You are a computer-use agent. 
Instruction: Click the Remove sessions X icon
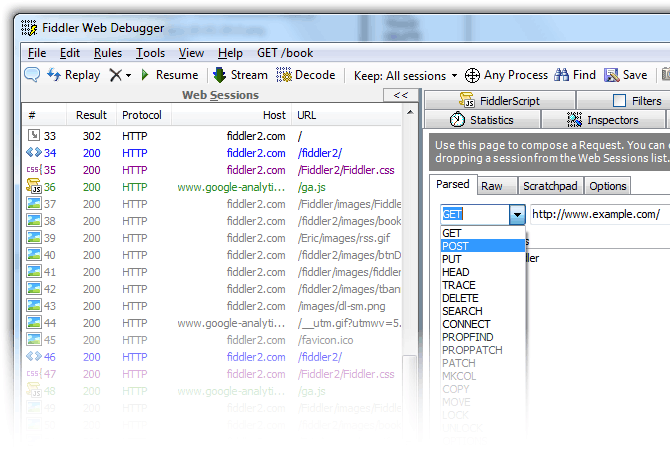point(116,75)
